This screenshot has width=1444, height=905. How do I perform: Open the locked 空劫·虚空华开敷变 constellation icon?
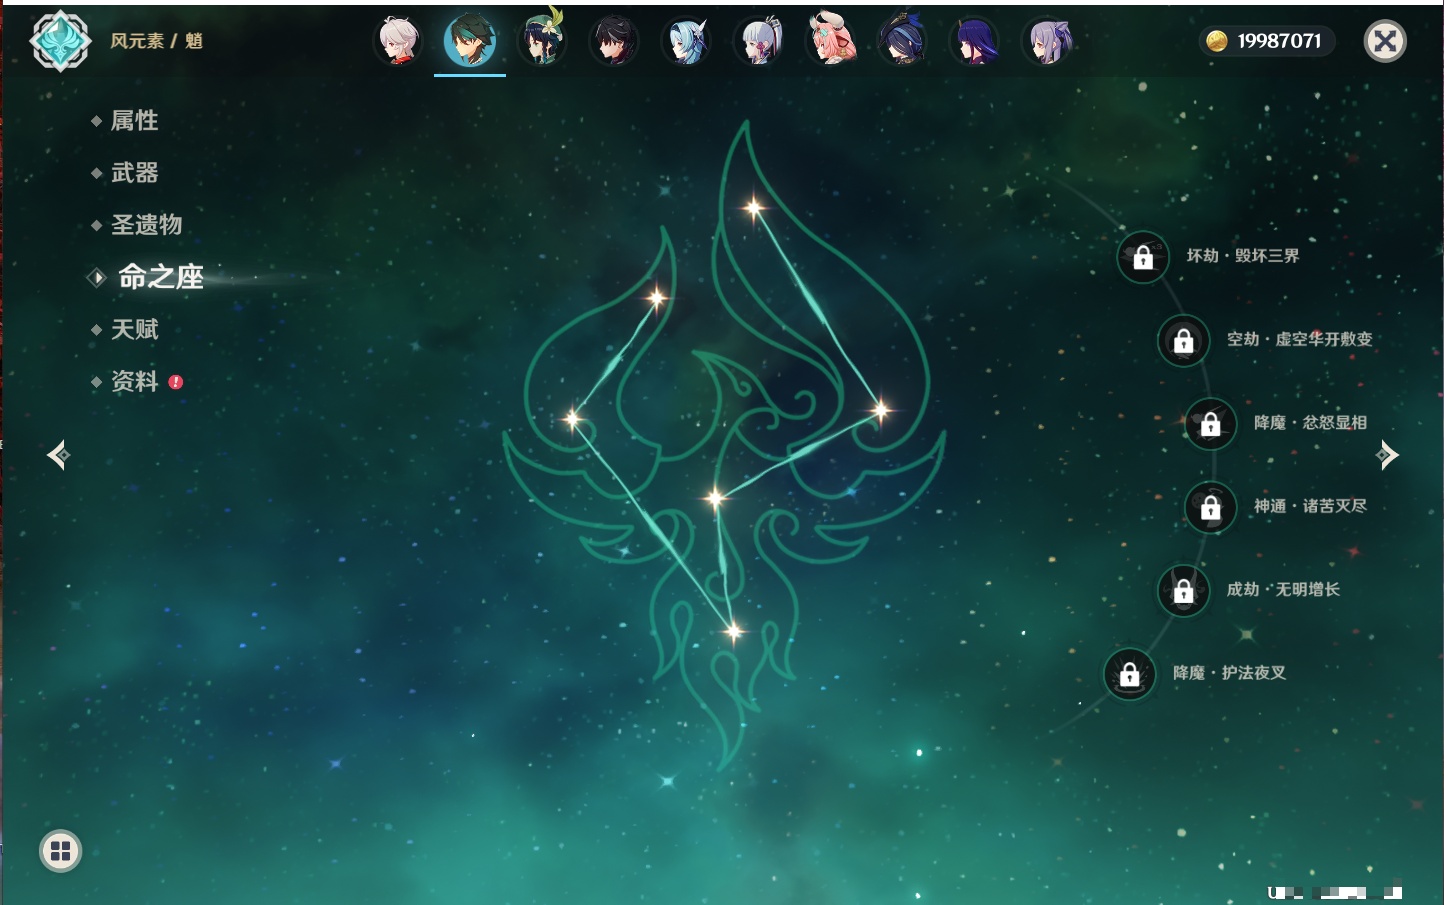[1183, 340]
